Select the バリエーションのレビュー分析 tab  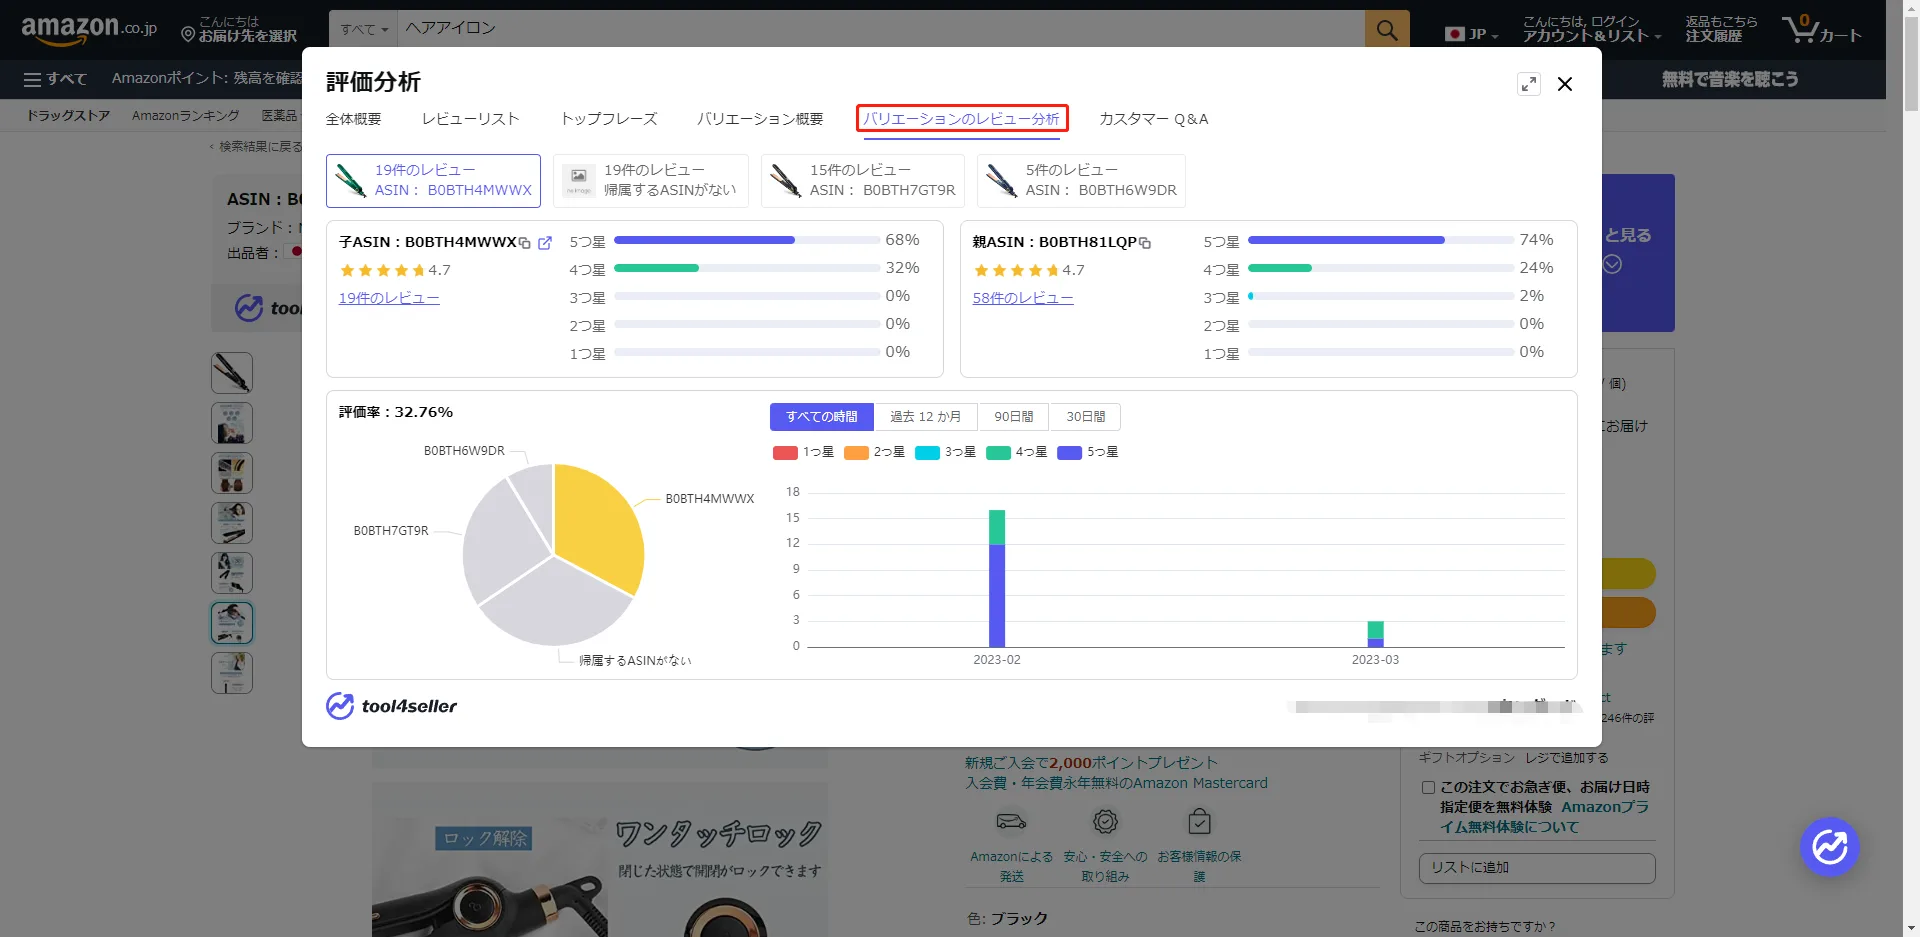(962, 119)
